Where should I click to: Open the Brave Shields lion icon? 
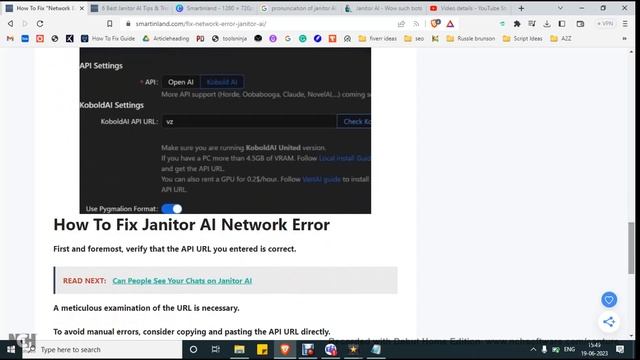[435, 24]
